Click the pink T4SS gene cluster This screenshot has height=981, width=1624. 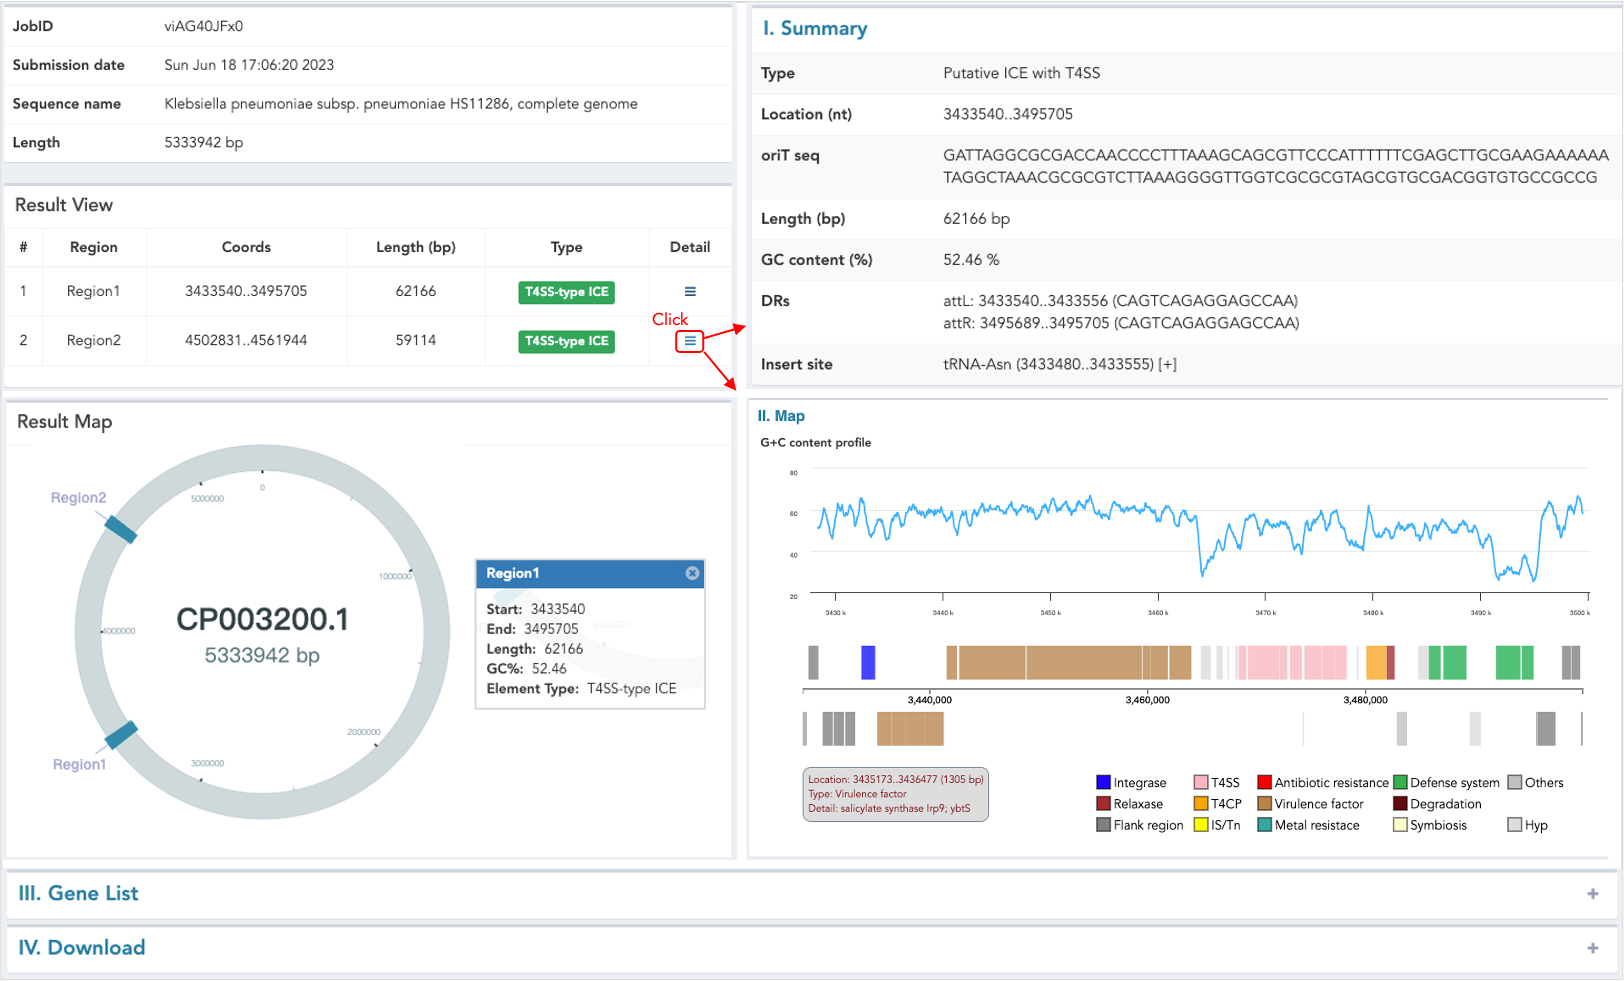coord(1292,663)
